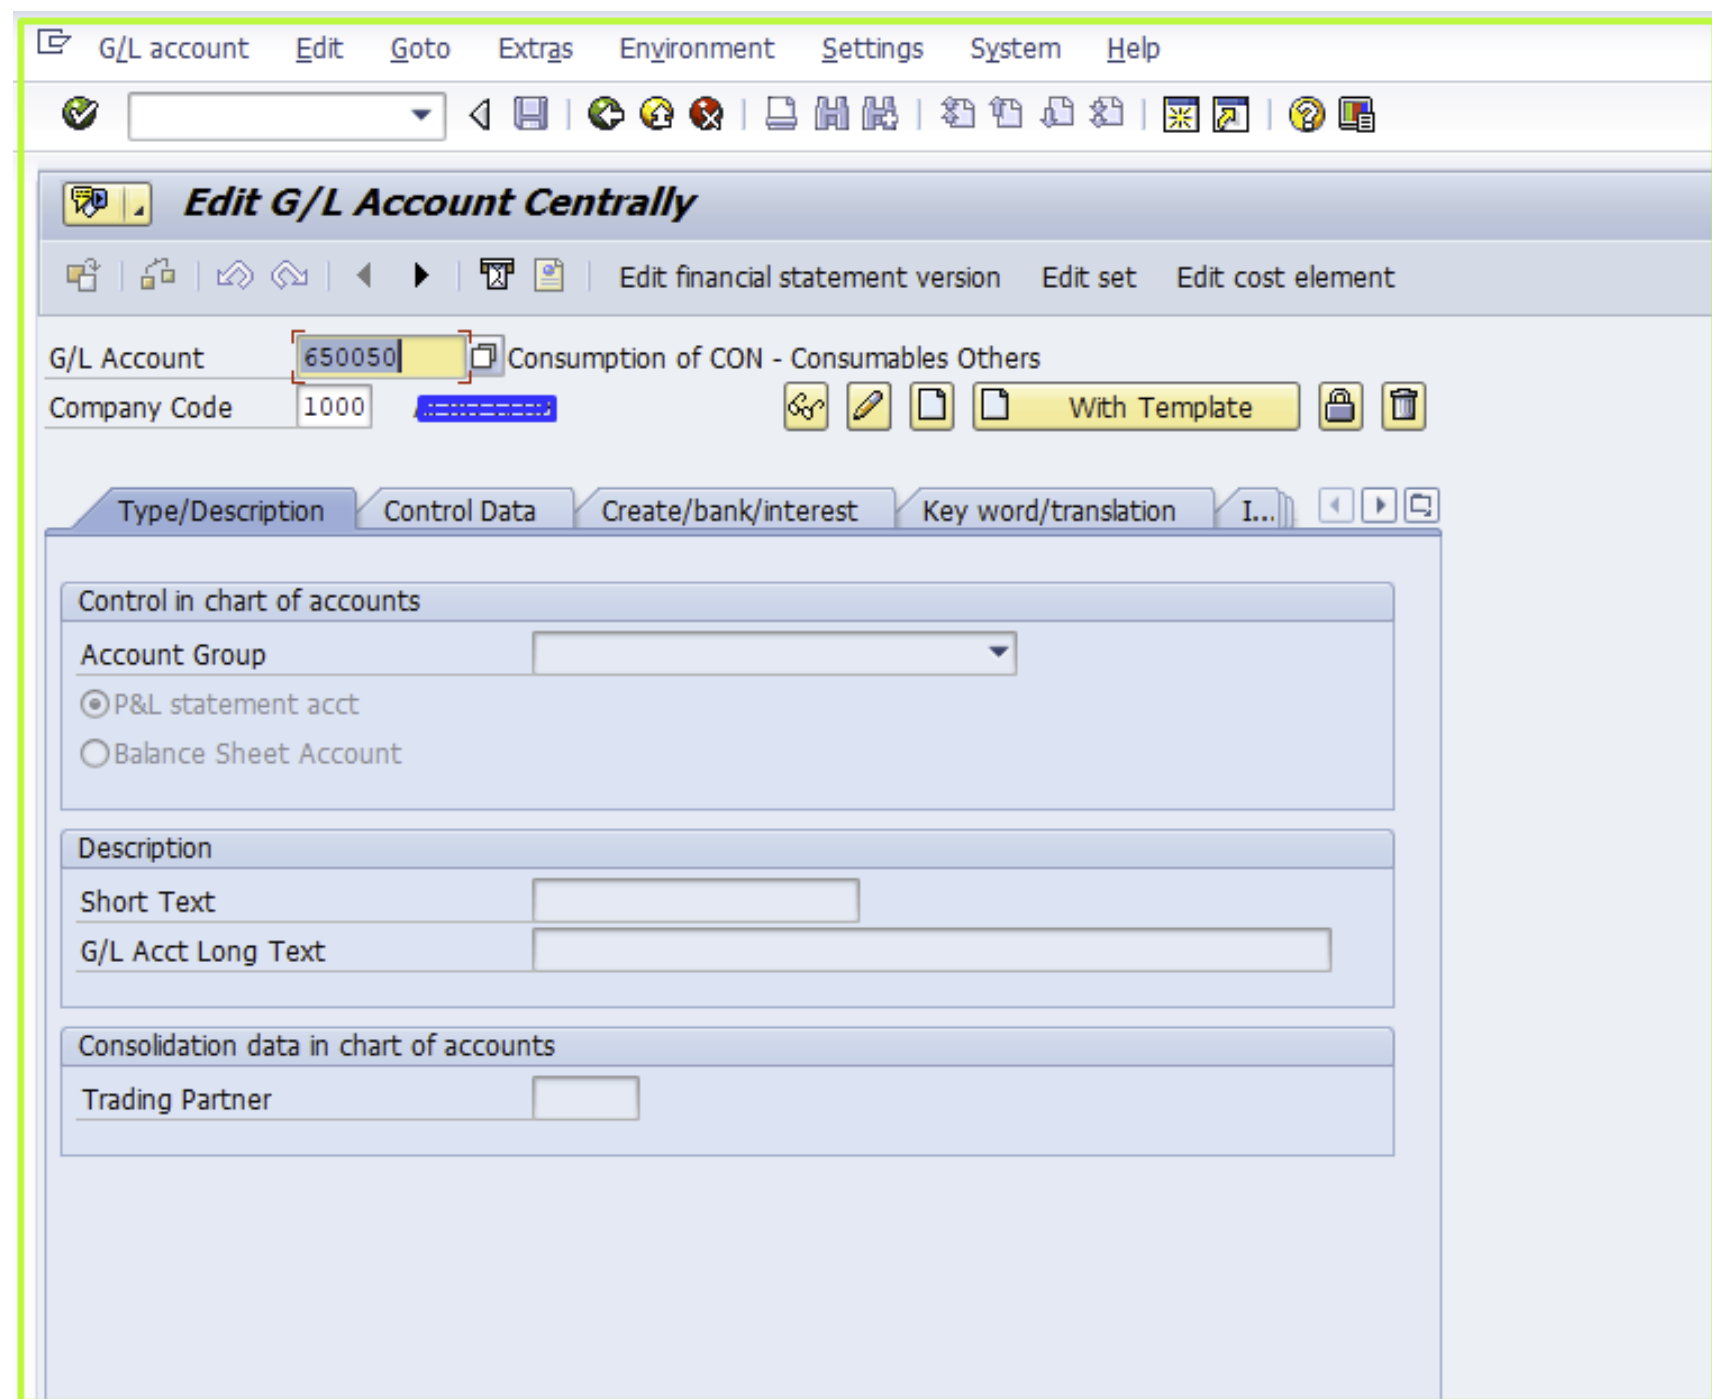Click the Display glasses icon button

pyautogui.click(x=806, y=407)
